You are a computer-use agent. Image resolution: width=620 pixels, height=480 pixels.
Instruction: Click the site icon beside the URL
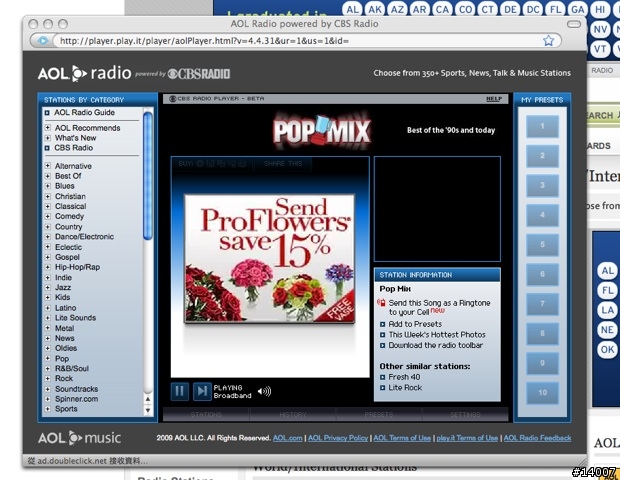[x=42, y=40]
